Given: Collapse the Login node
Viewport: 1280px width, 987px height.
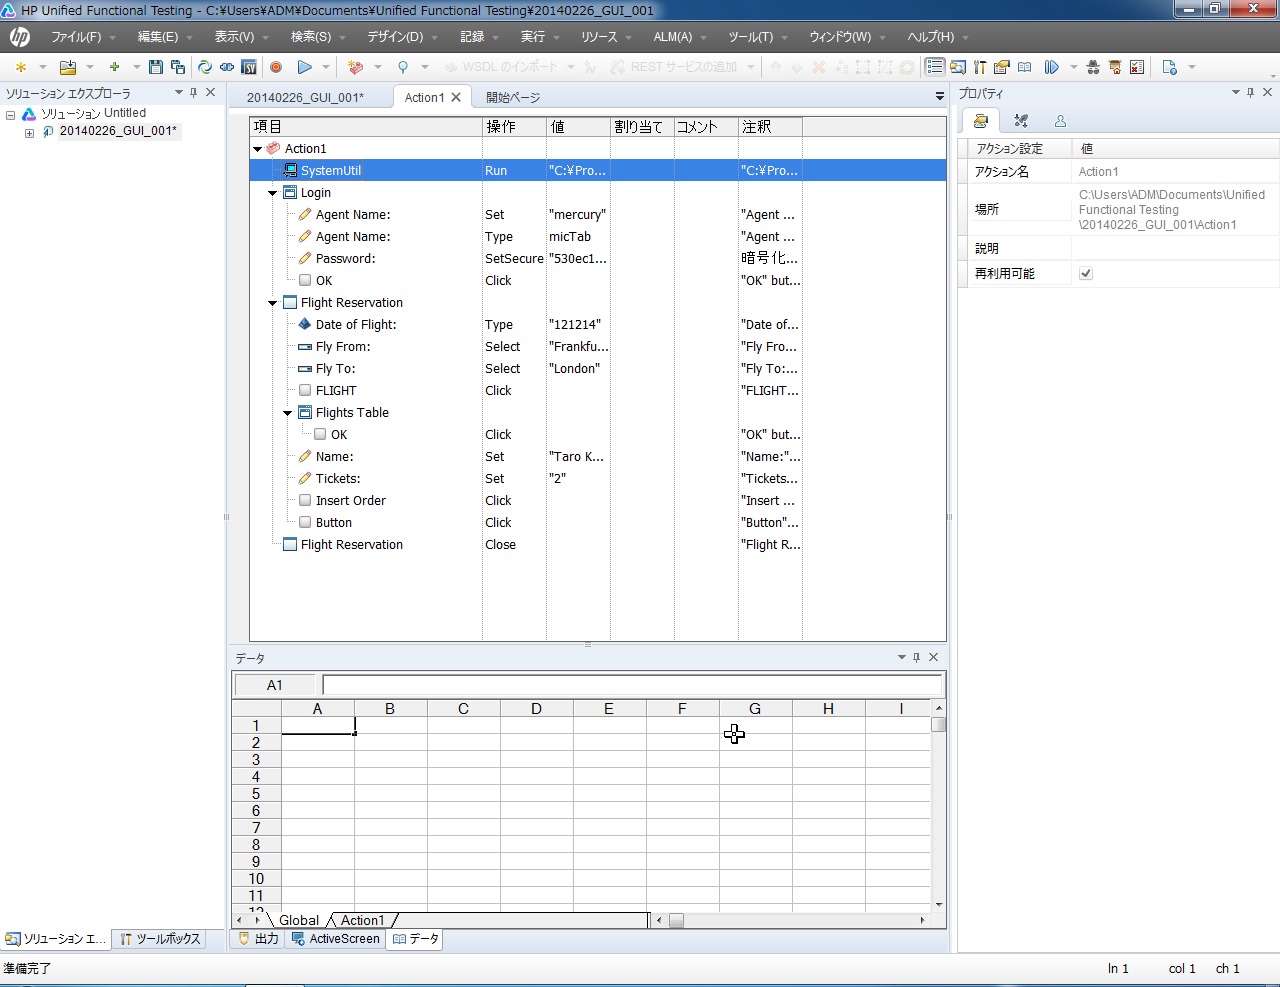Looking at the screenshot, I should (x=272, y=193).
